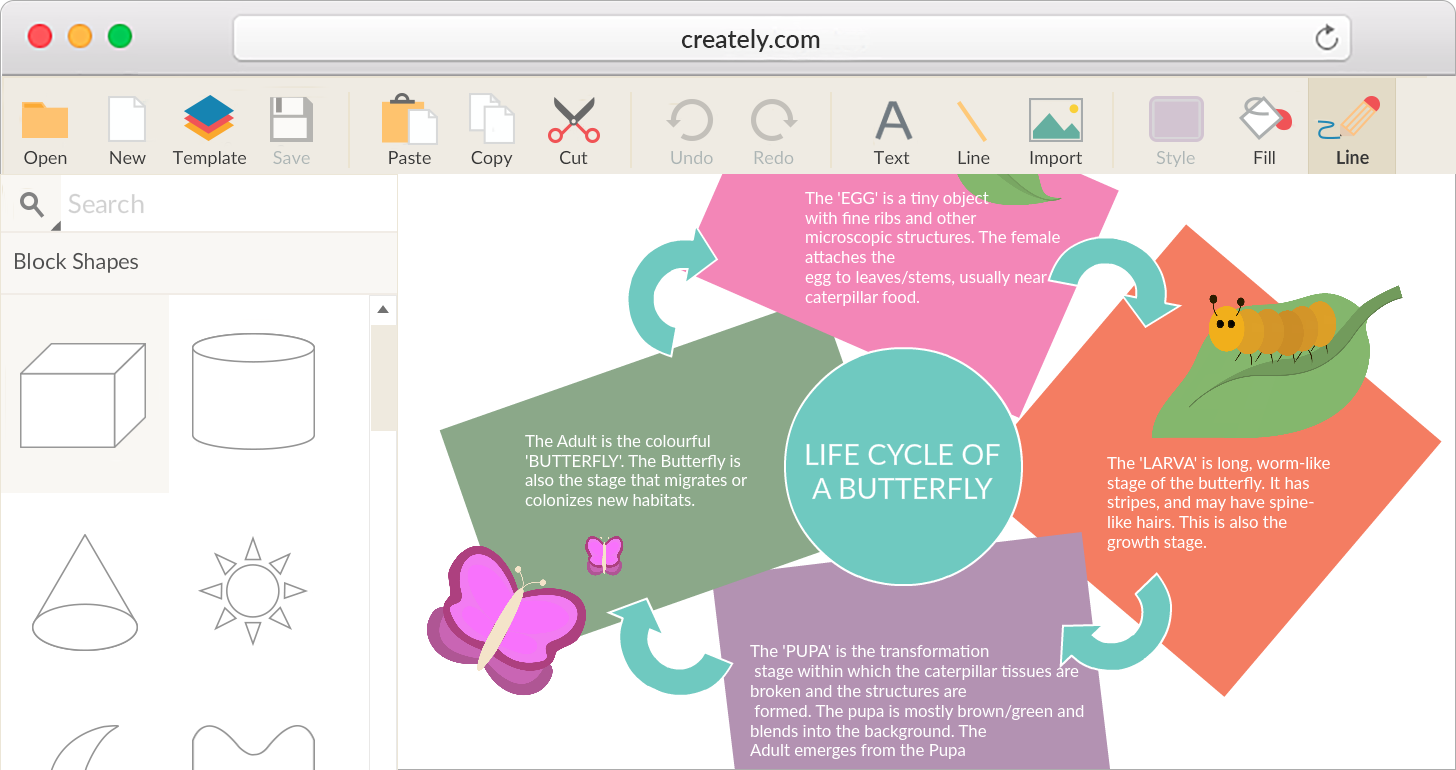Screen dimensions: 1456x770
Task: Toggle the Line style pencil tool
Action: click(x=1351, y=121)
